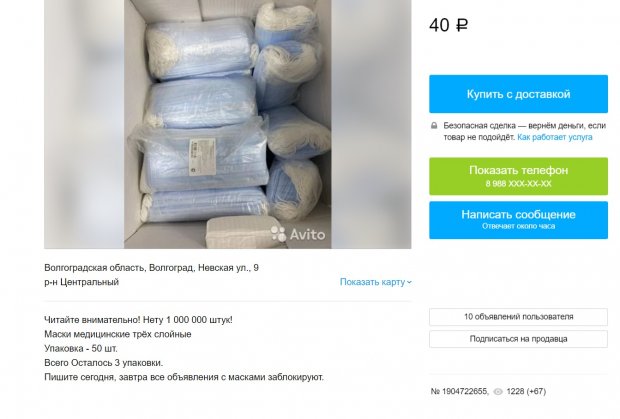This screenshot has height=419, width=620.
Task: Click the 40 ₽ price
Action: pyautogui.click(x=448, y=25)
